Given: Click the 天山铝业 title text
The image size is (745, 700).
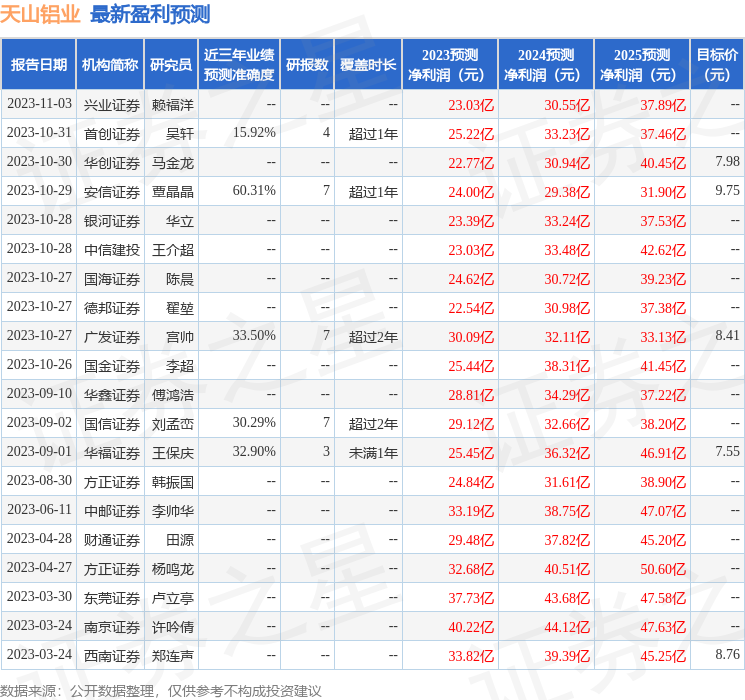Looking at the screenshot, I should pyautogui.click(x=40, y=14).
